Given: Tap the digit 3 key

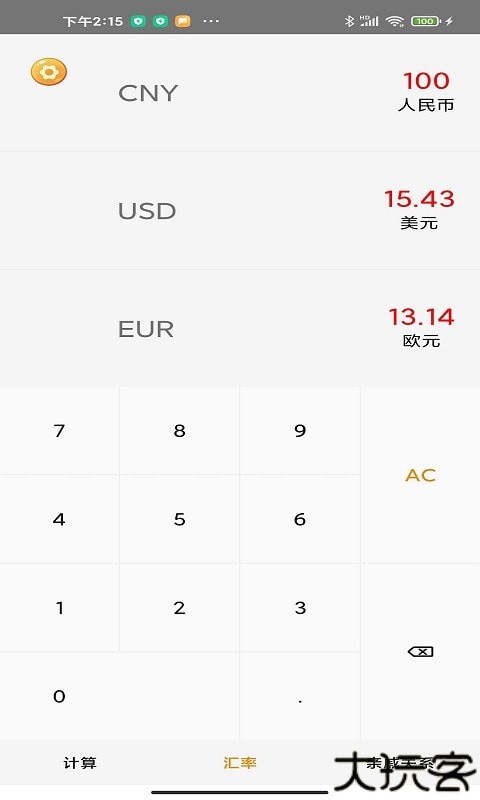Looking at the screenshot, I should click(300, 608).
